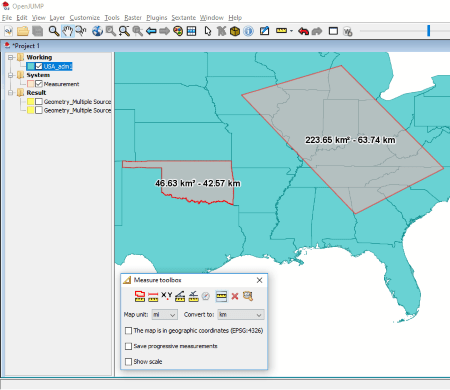Viewport: 450px width, 390px height.
Task: Adjust the toolbar zoom slider handle
Action: (x=429, y=31)
